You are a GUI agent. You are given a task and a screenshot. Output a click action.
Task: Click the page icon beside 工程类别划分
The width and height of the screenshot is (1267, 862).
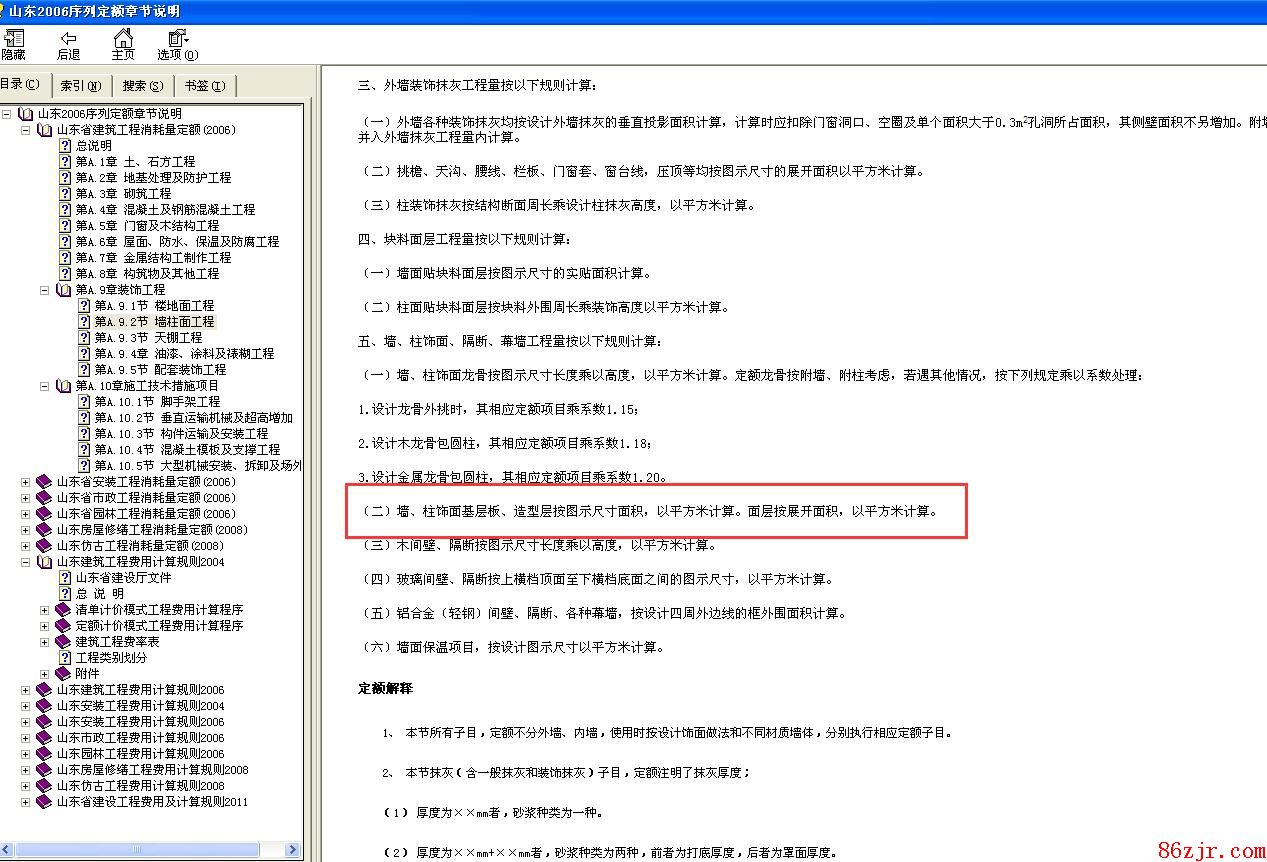pyautogui.click(x=65, y=658)
